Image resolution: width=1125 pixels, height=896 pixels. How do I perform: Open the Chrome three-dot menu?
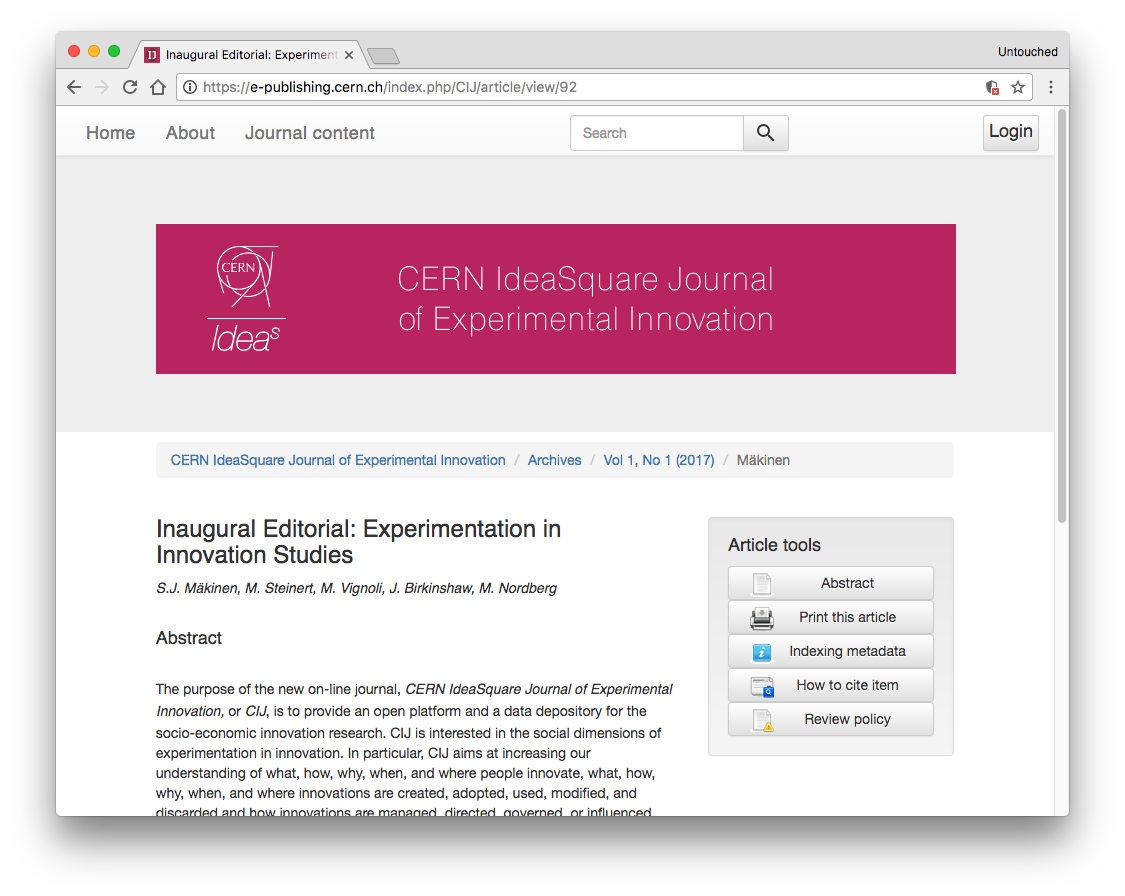click(1050, 87)
